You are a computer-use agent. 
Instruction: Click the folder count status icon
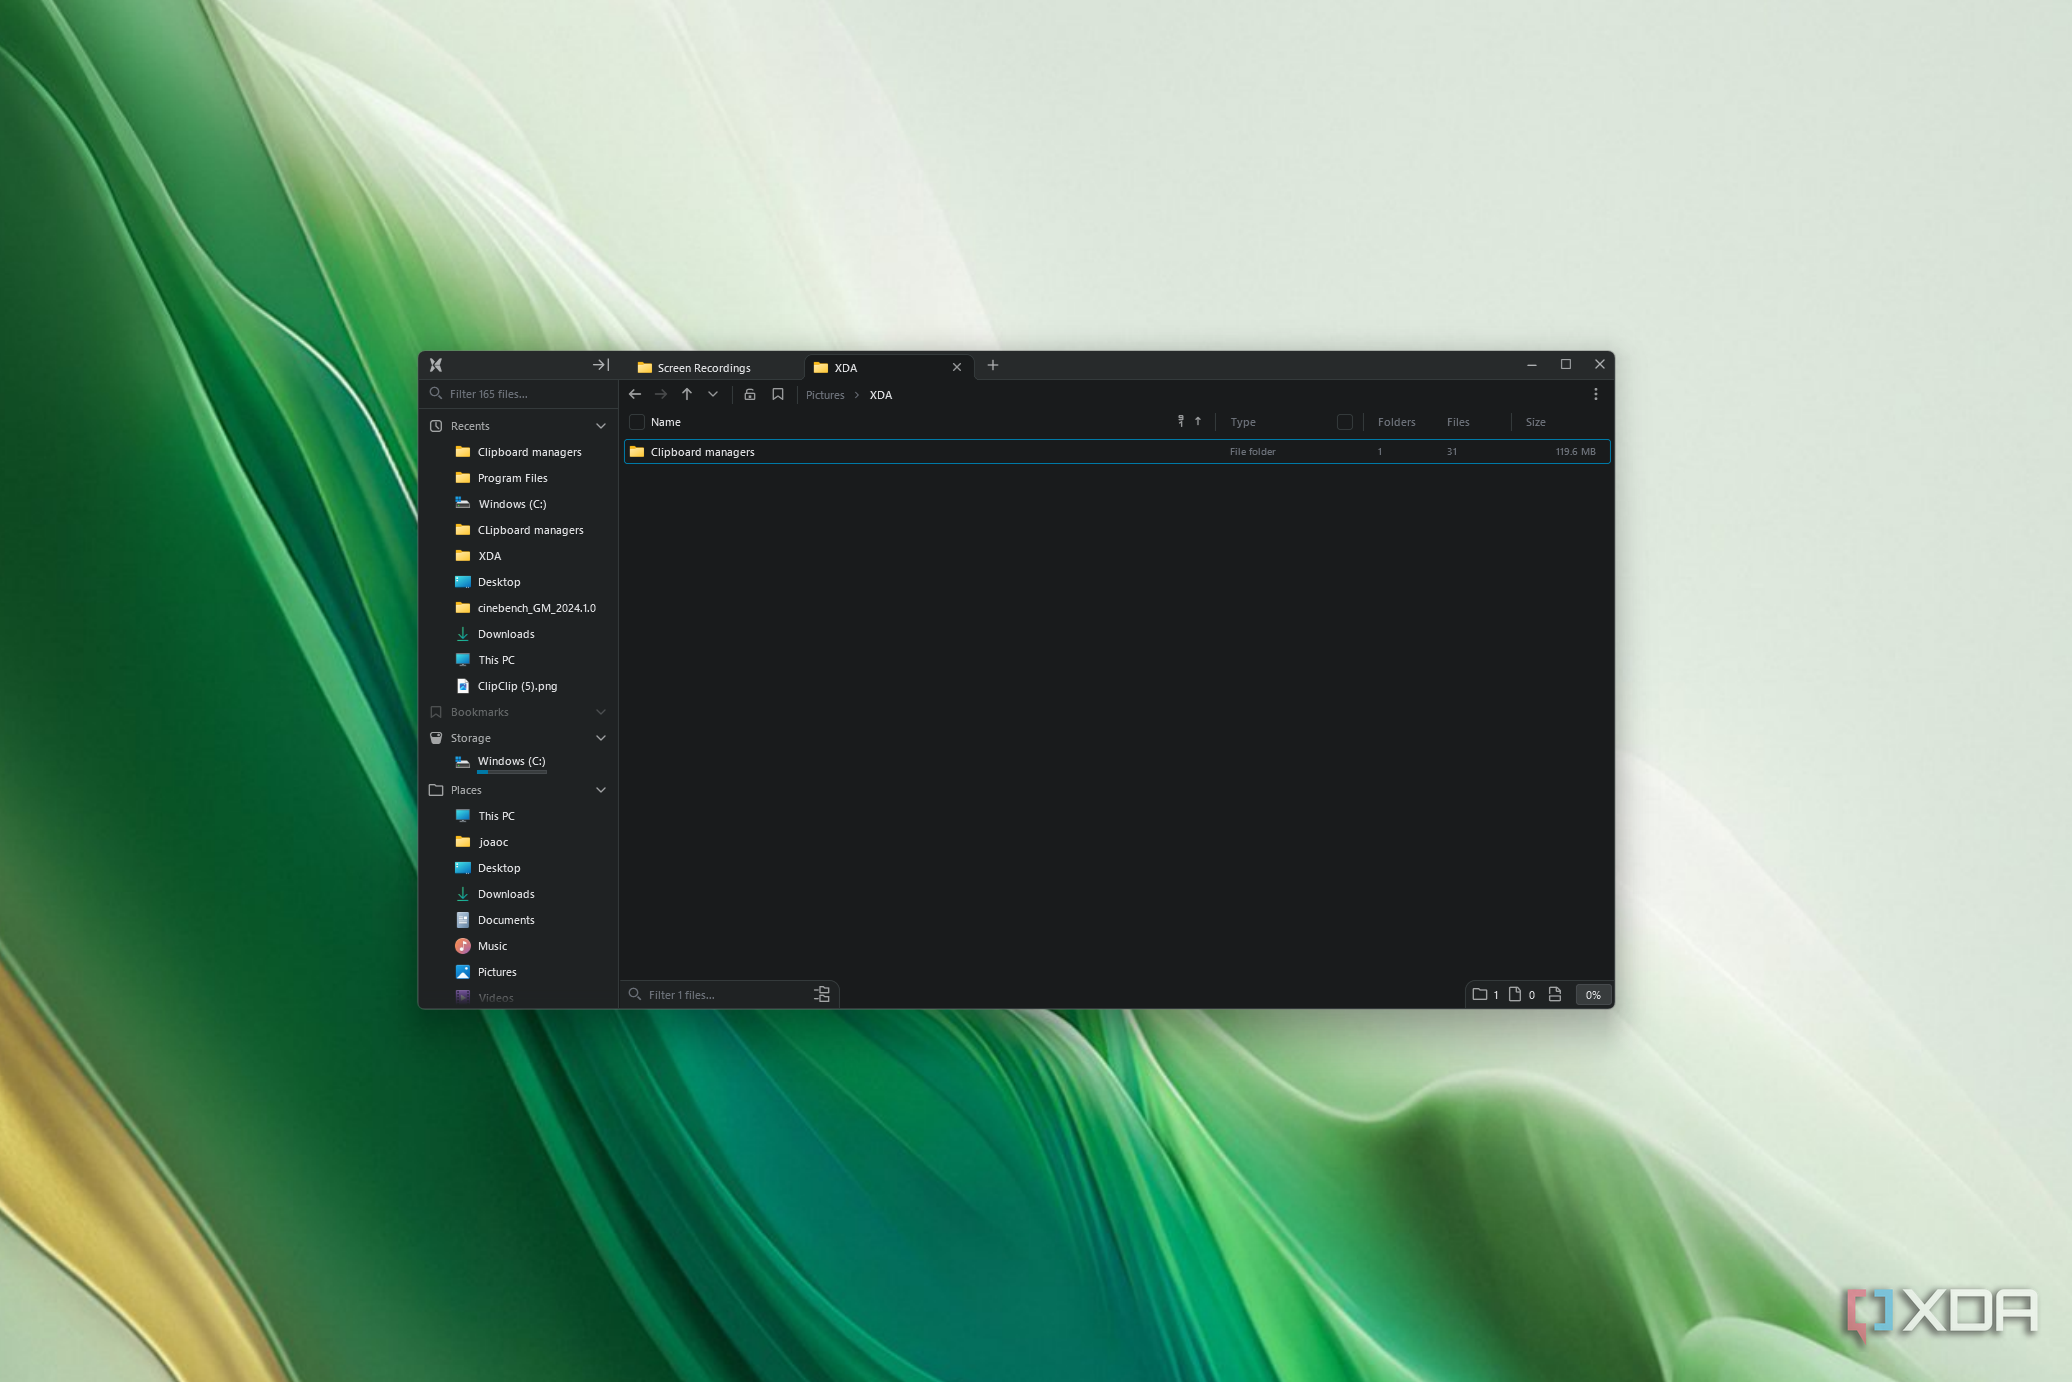pyautogui.click(x=1480, y=994)
